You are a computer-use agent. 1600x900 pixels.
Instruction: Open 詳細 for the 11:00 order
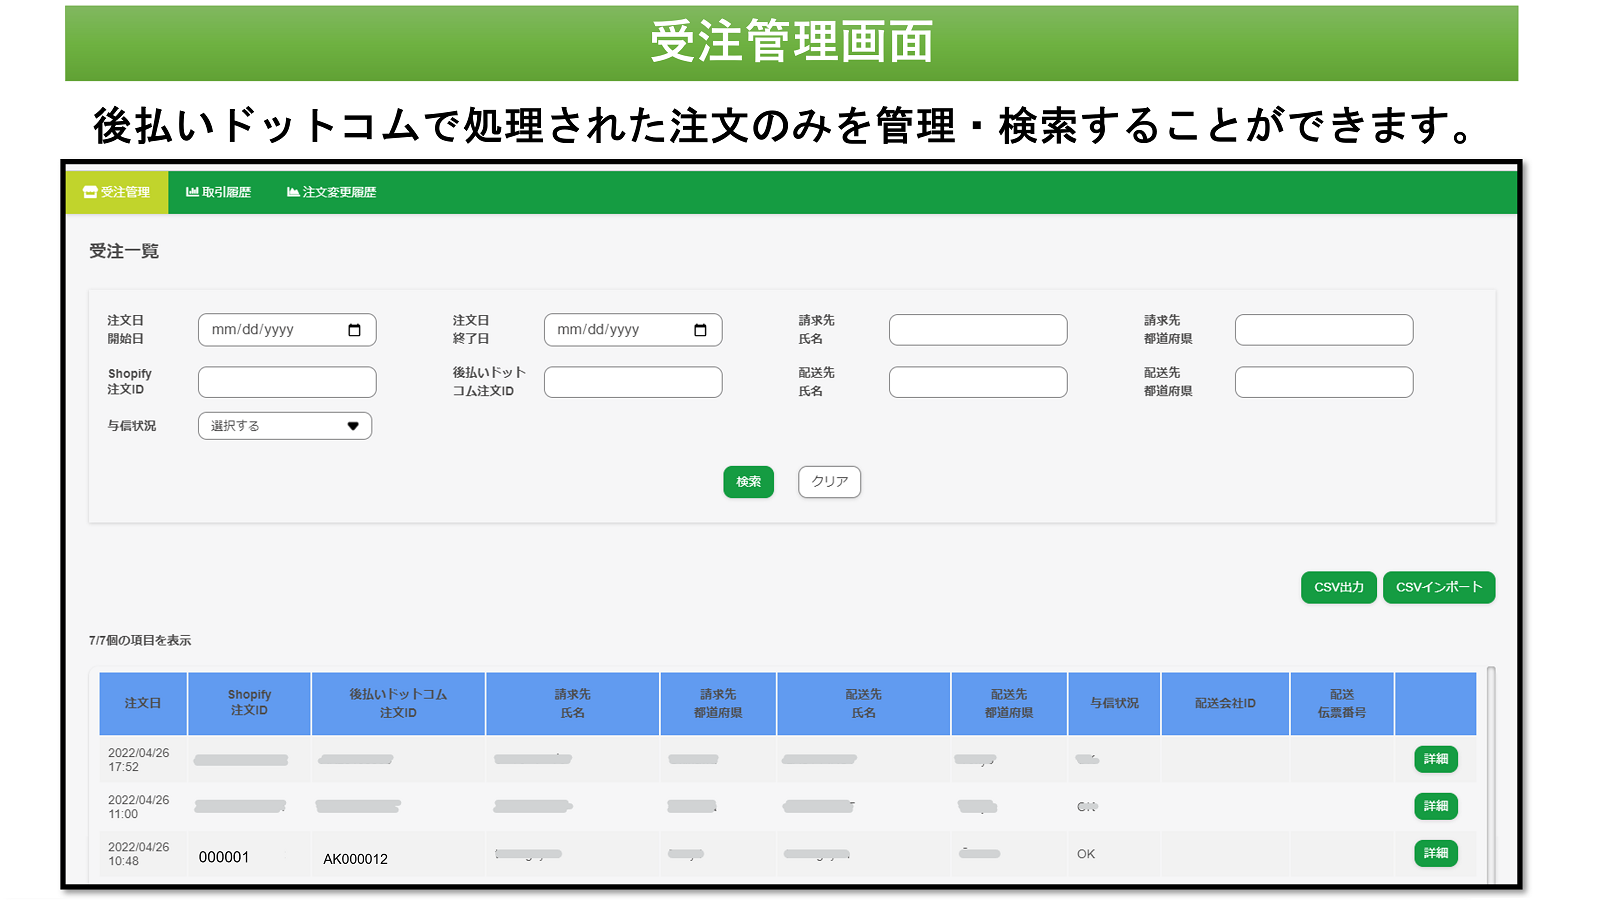[1436, 806]
